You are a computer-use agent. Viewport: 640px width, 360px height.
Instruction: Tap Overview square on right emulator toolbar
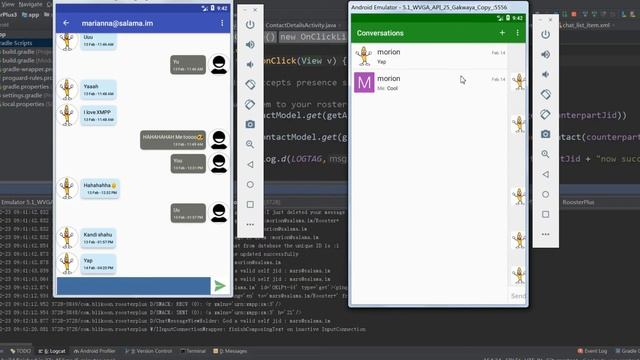(x=546, y=214)
